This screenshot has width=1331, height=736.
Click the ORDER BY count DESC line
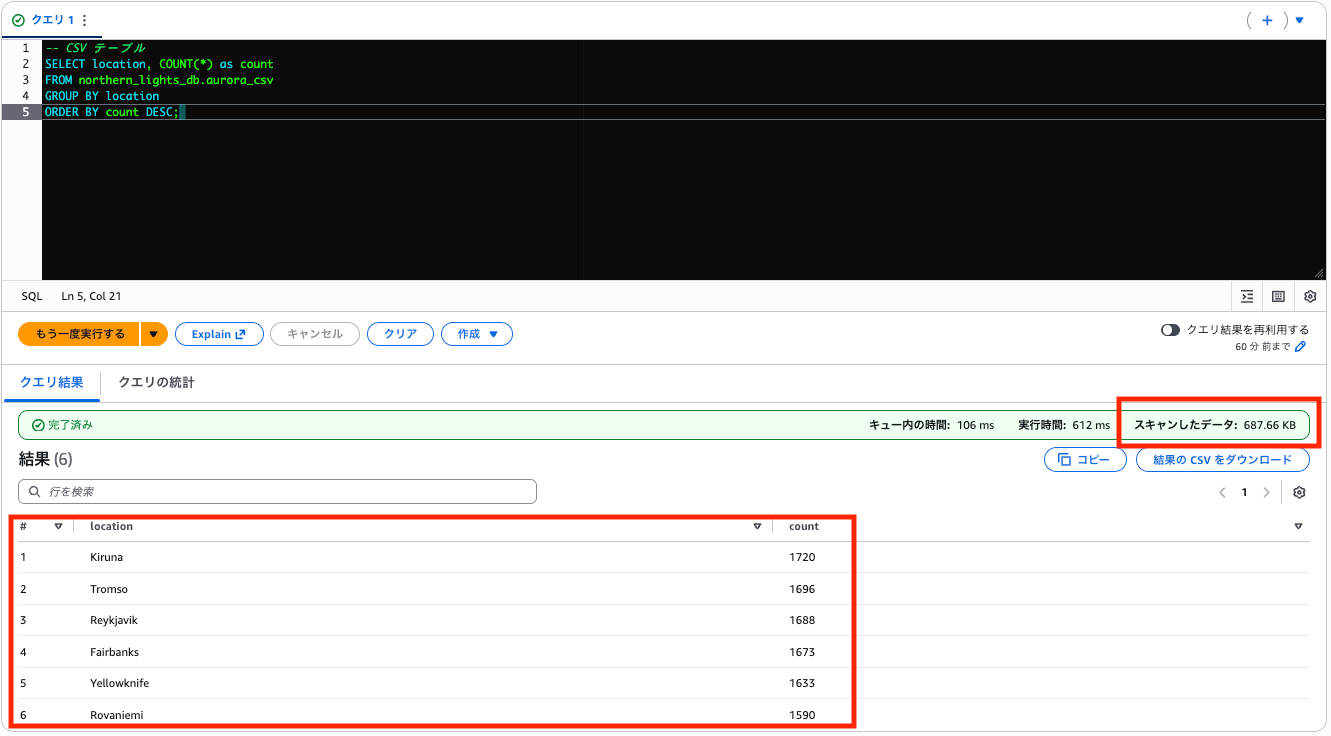[x=112, y=112]
